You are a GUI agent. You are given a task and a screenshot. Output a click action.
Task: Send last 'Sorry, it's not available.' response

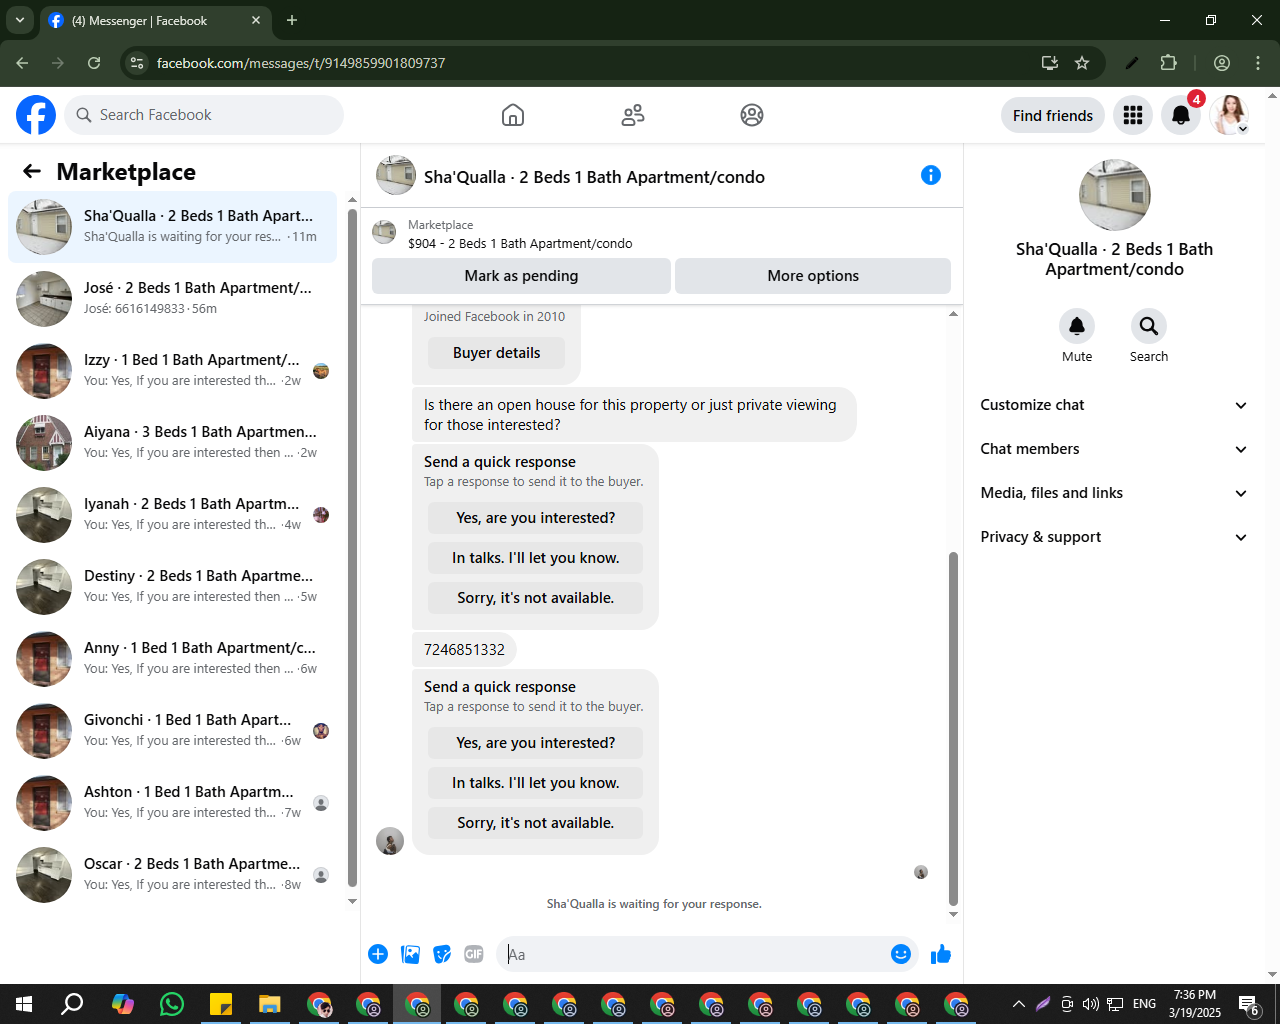535,823
